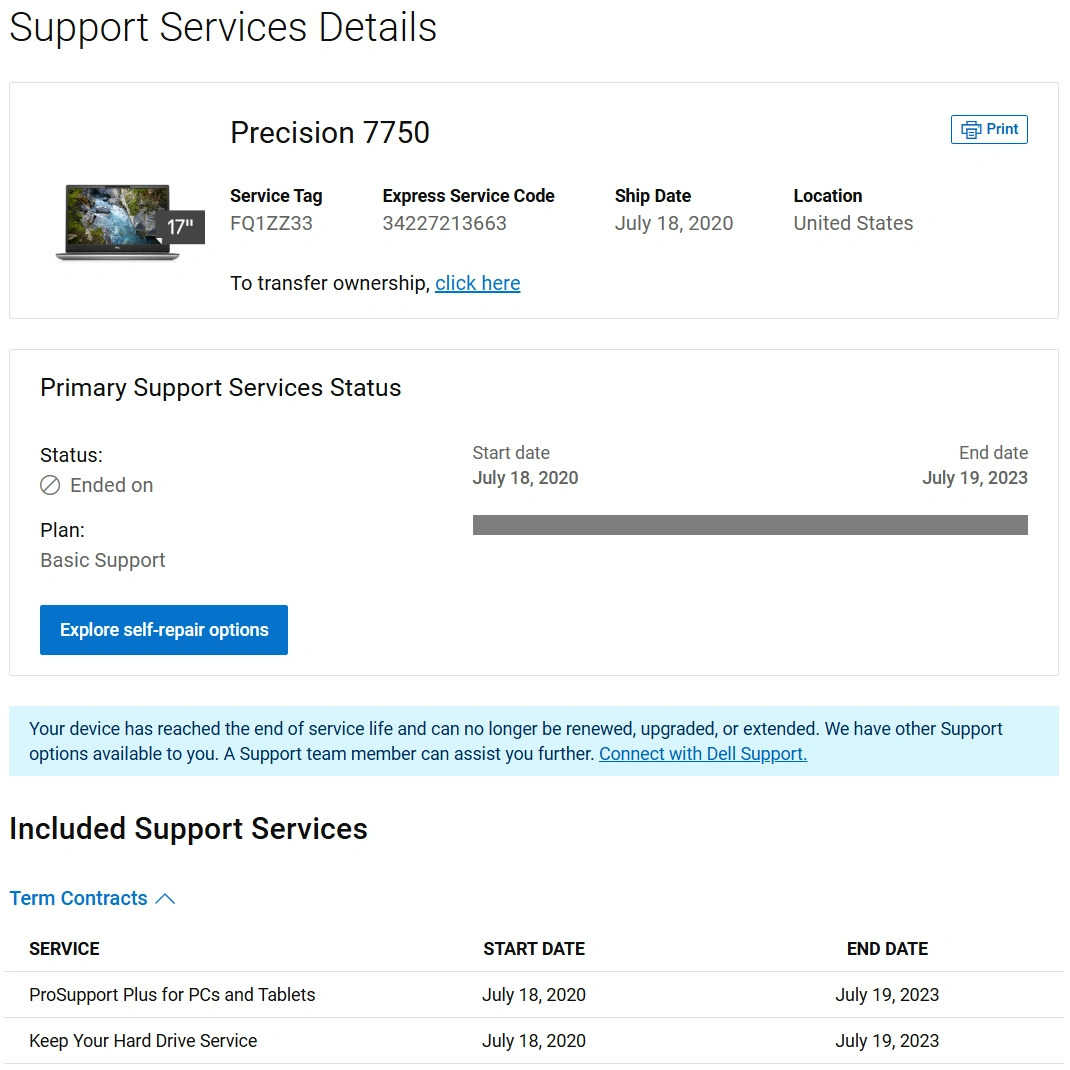Select the ProSupport Plus for PCs row
1070x1070 pixels.
172,995
